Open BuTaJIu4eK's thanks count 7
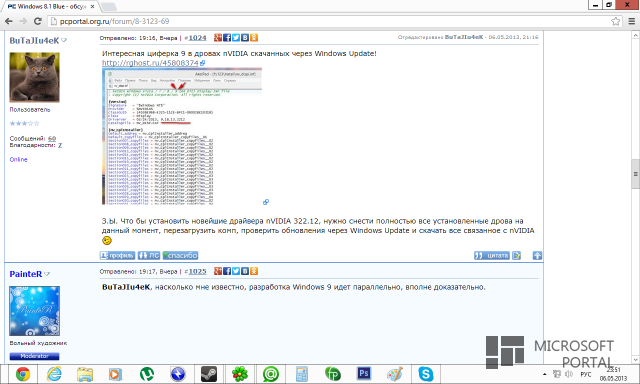640x384 pixels. click(60, 145)
